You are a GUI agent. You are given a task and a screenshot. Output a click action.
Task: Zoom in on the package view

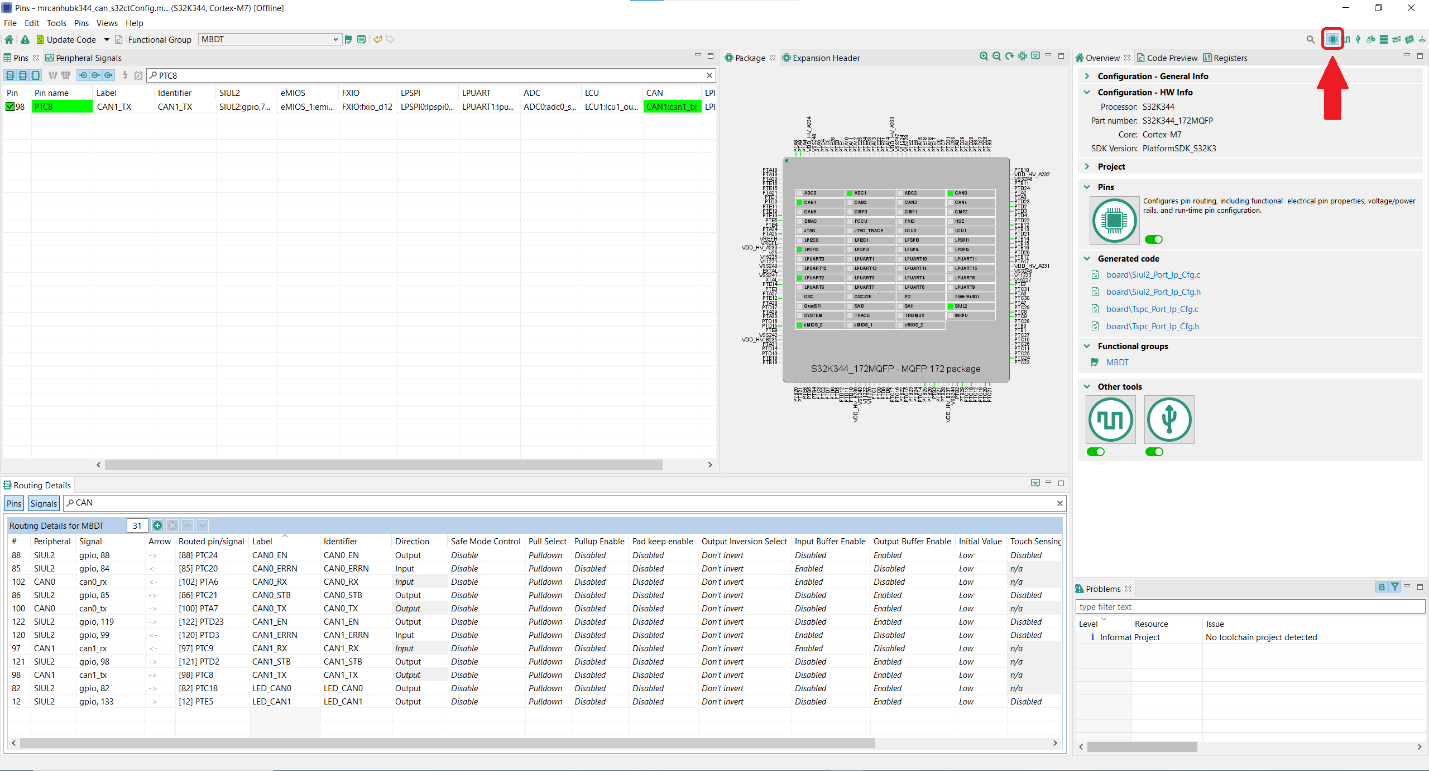pos(984,57)
